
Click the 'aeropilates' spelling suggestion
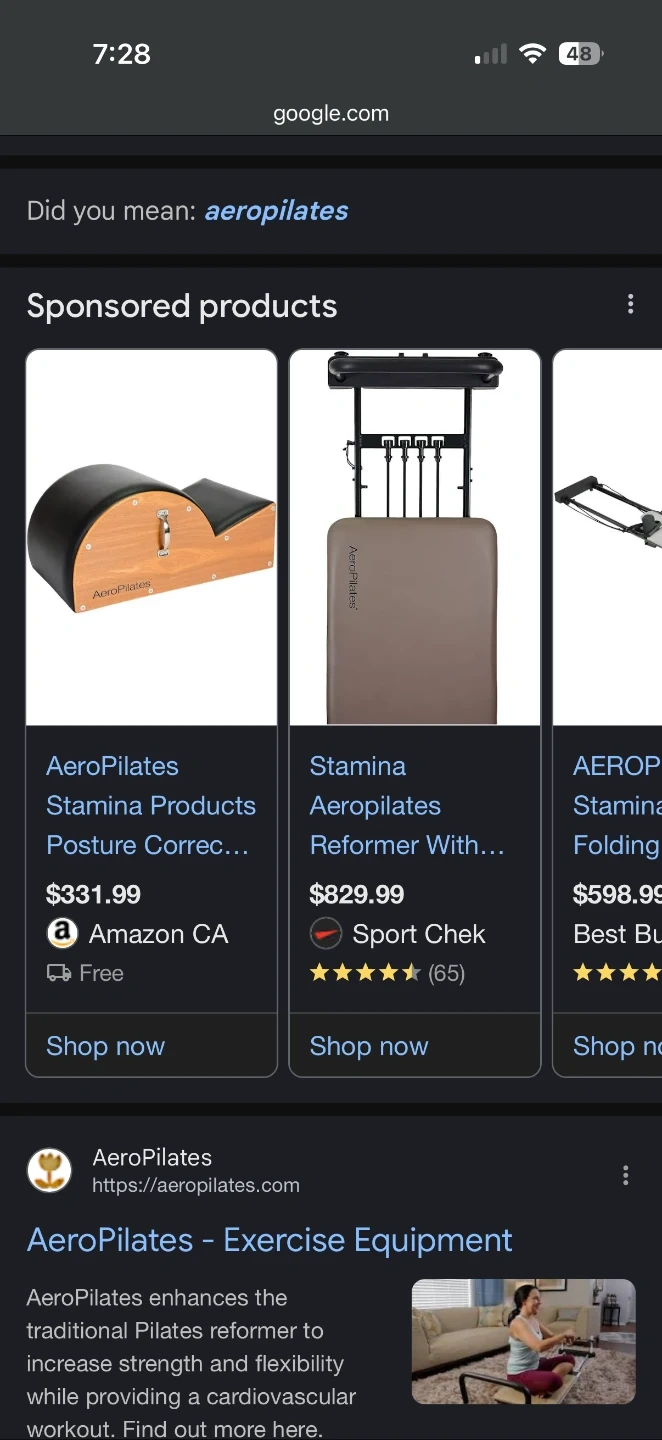tap(276, 211)
